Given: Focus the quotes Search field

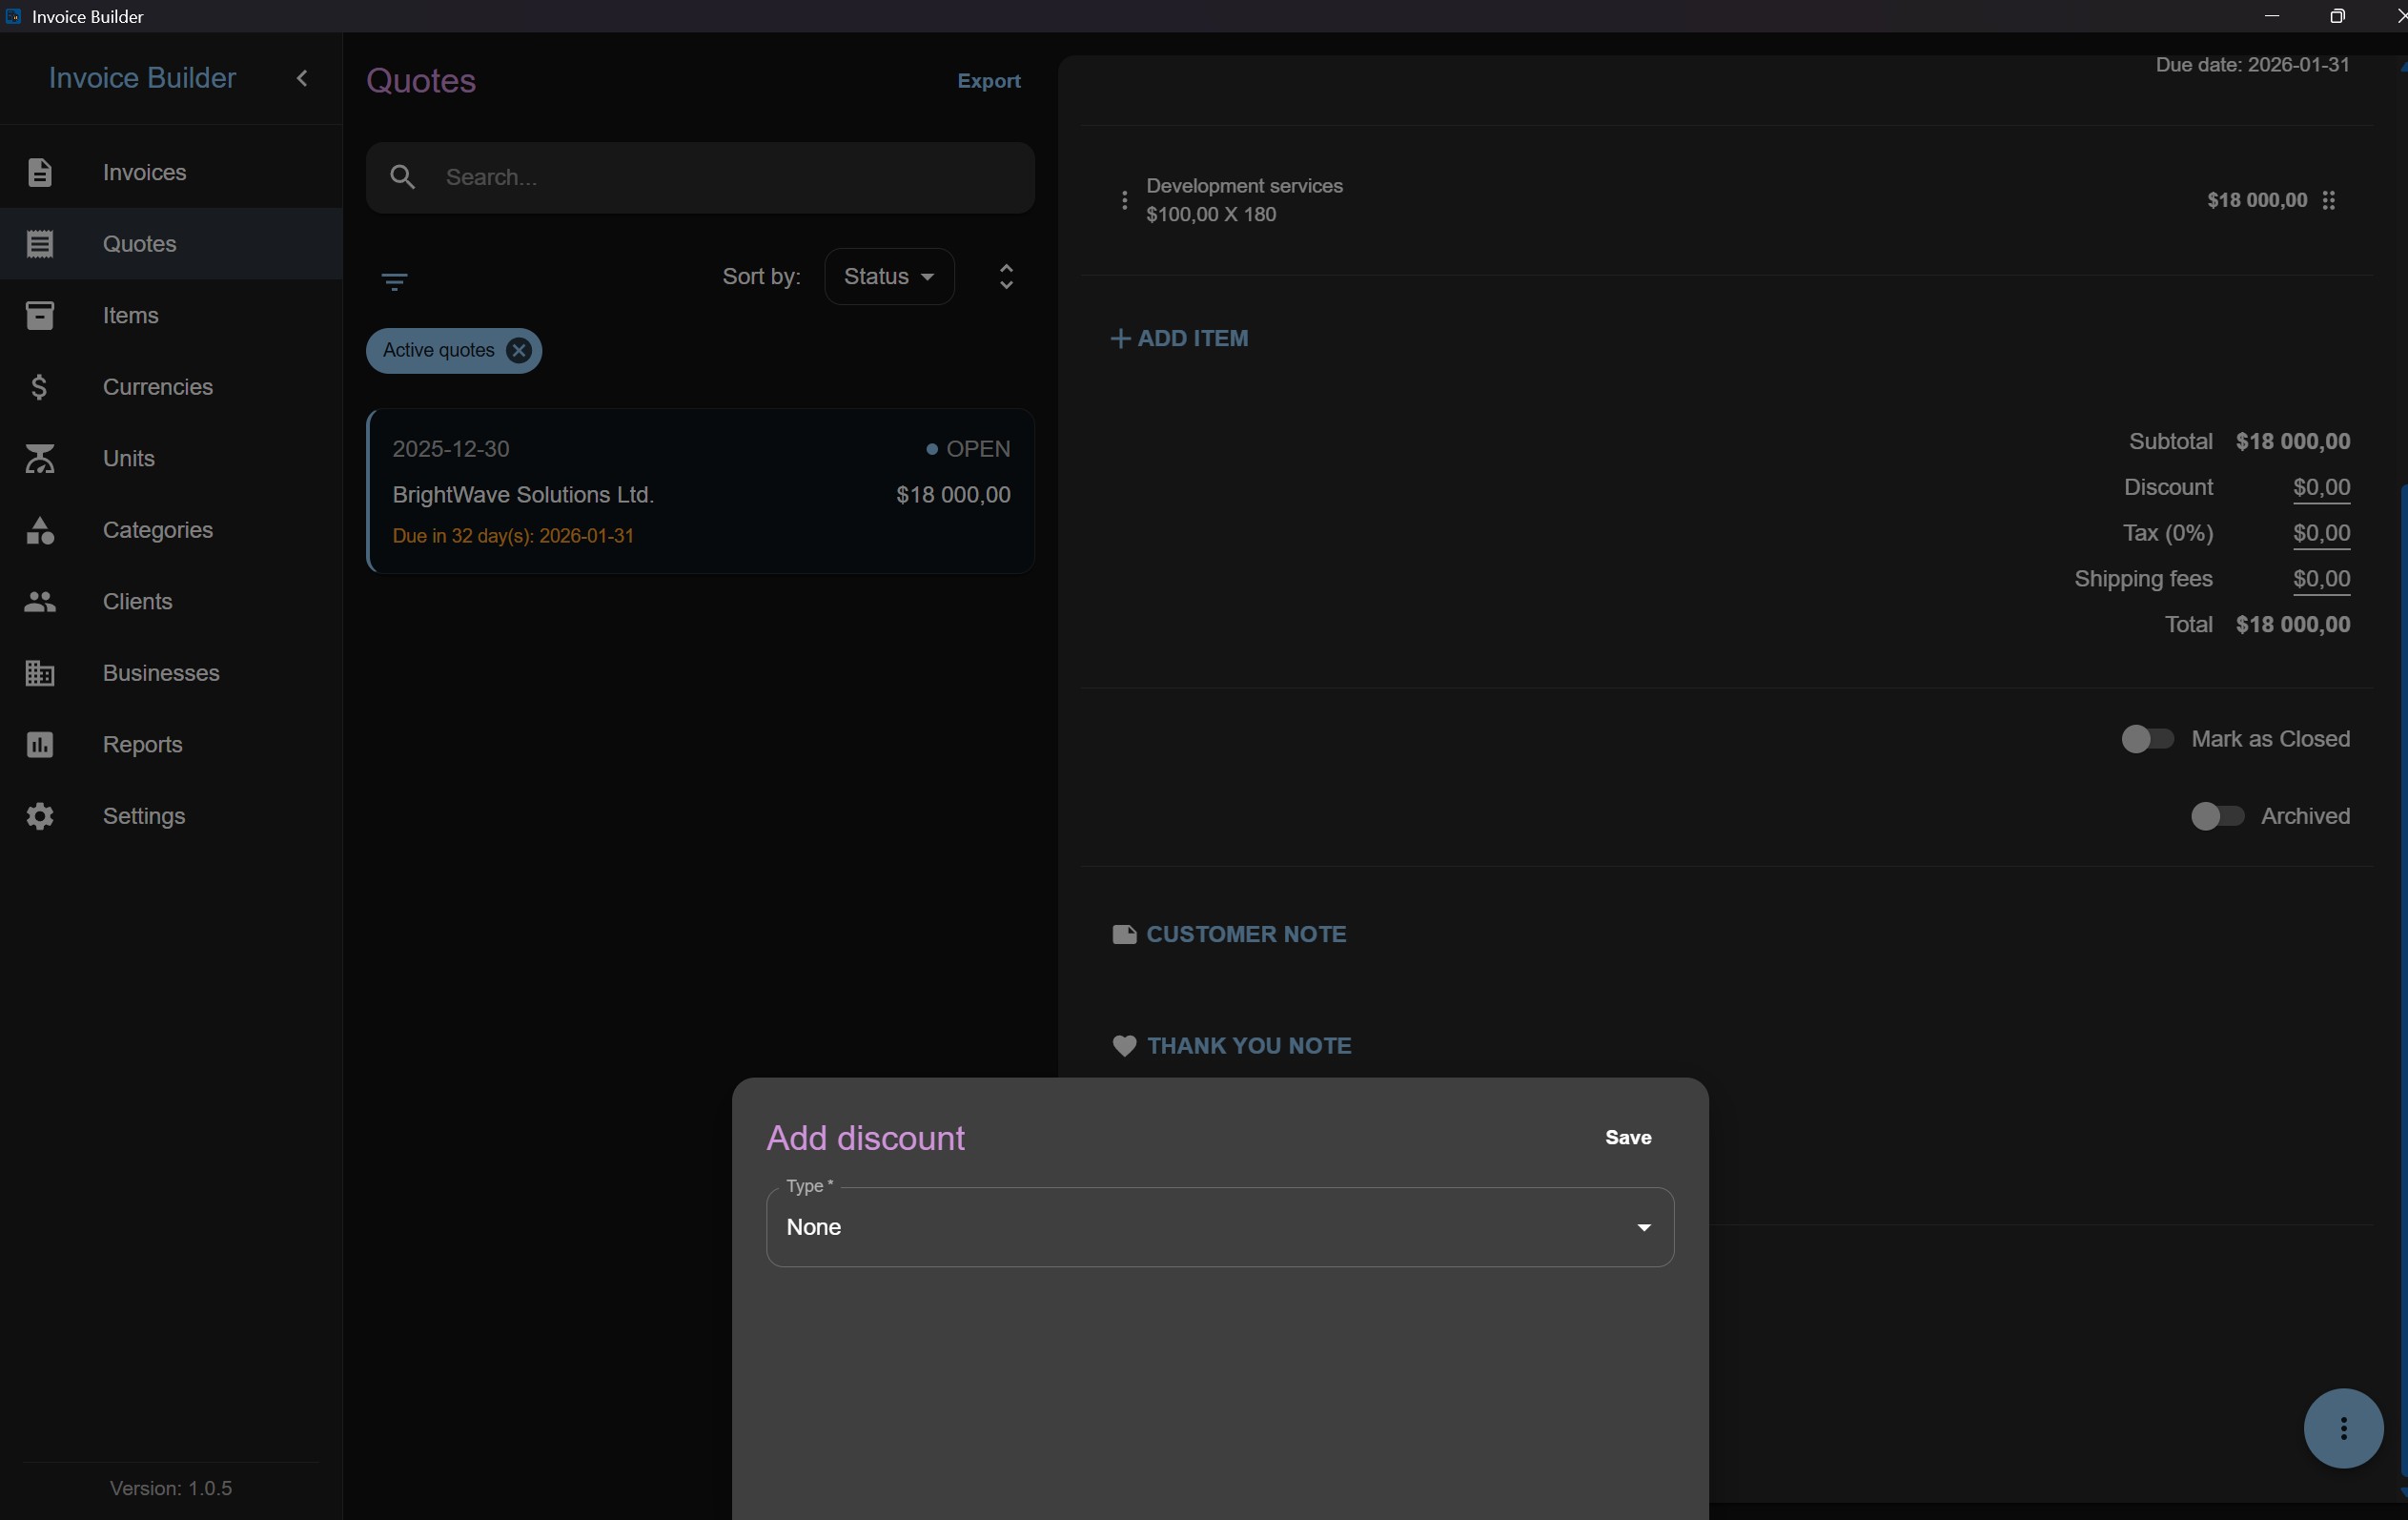Looking at the screenshot, I should (x=699, y=178).
